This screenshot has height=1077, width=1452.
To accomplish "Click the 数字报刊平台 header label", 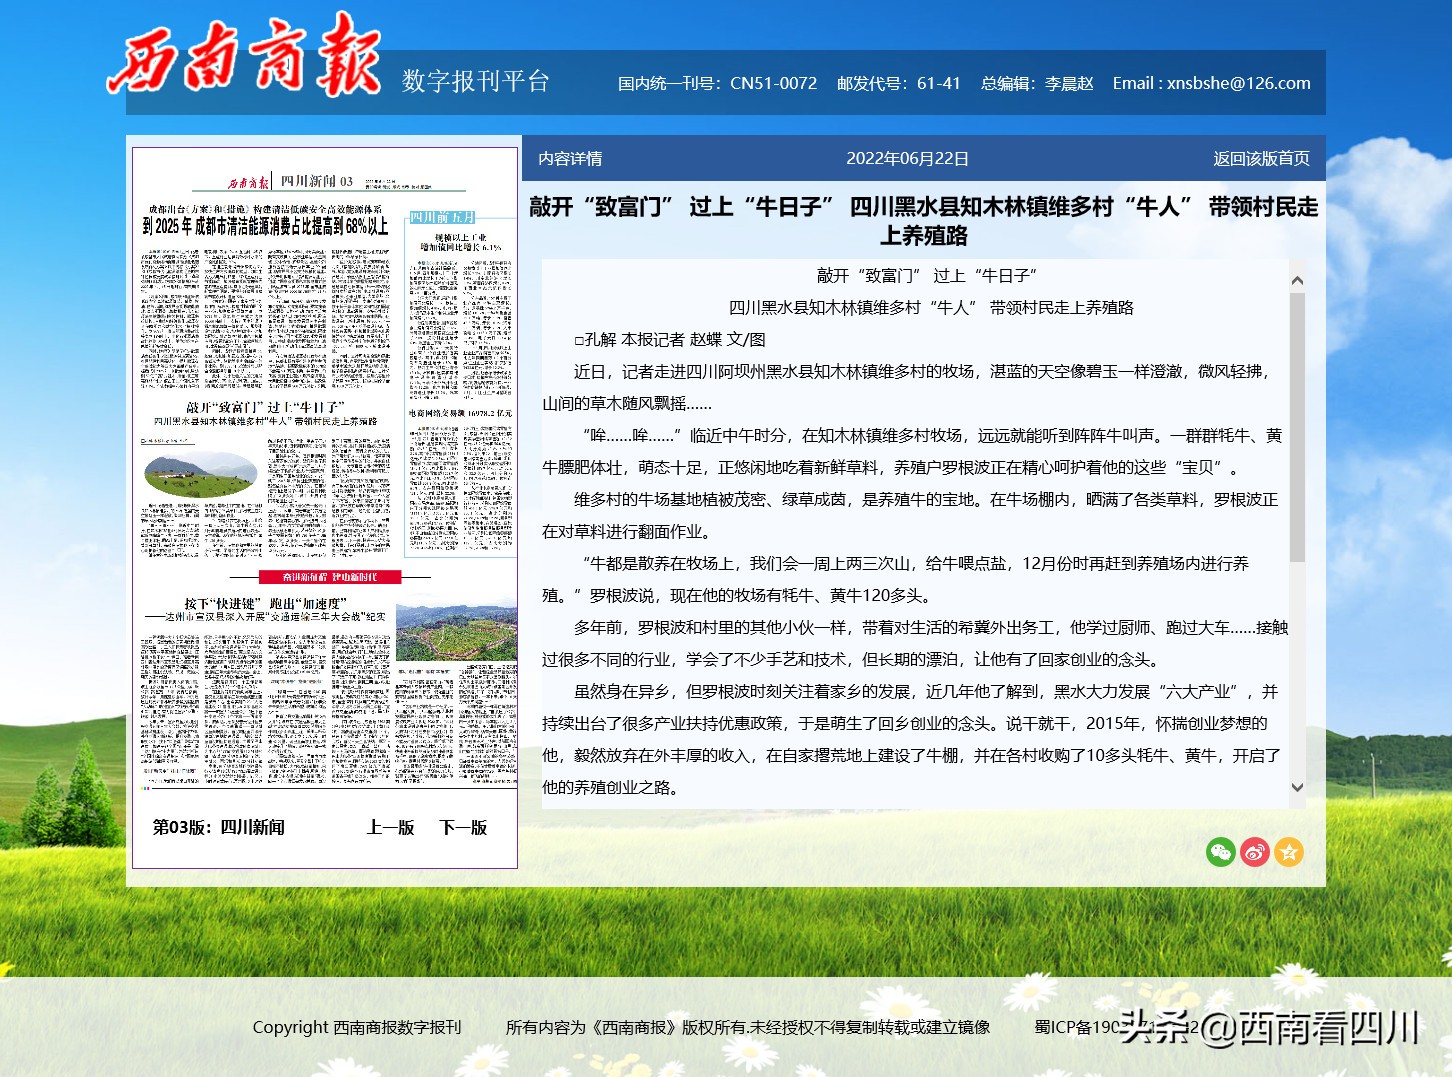I will (474, 82).
